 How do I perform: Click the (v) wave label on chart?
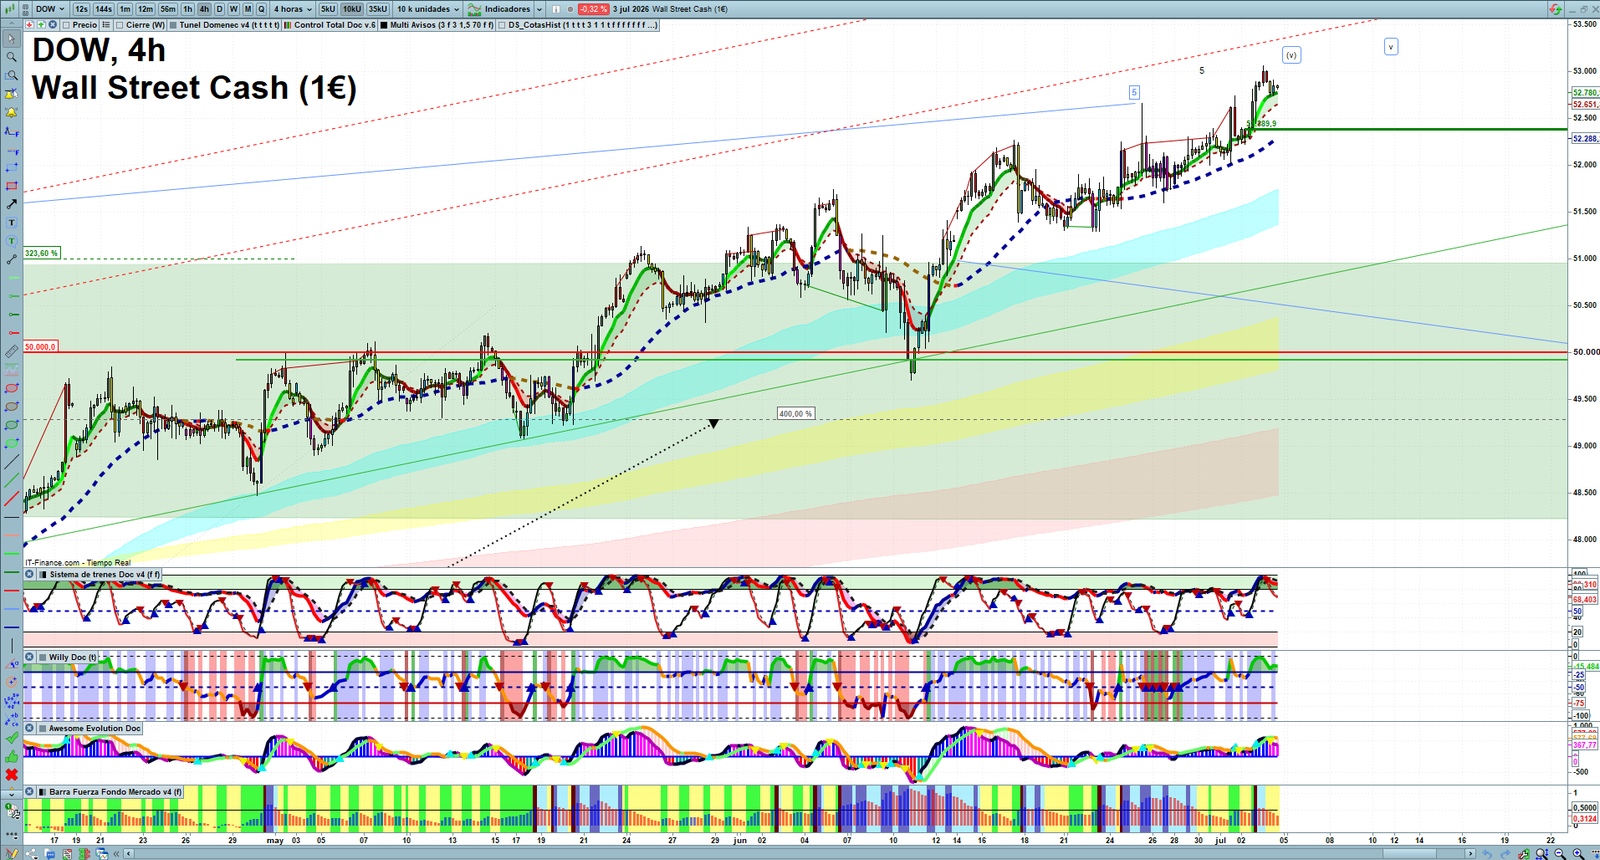pyautogui.click(x=1291, y=56)
